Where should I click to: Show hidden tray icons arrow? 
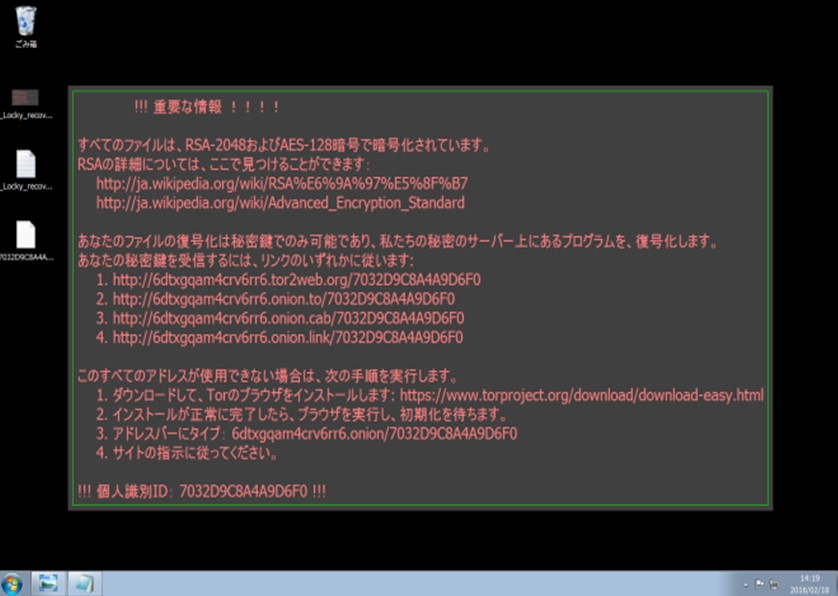pos(745,585)
